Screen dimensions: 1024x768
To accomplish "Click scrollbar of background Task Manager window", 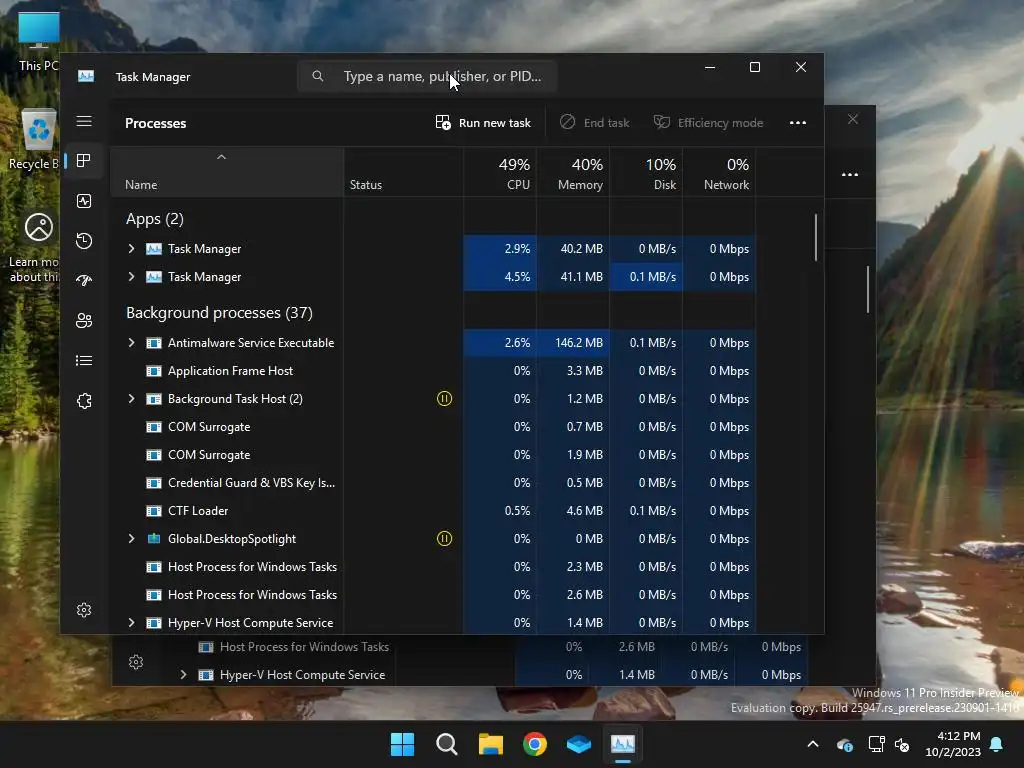I will (868, 289).
